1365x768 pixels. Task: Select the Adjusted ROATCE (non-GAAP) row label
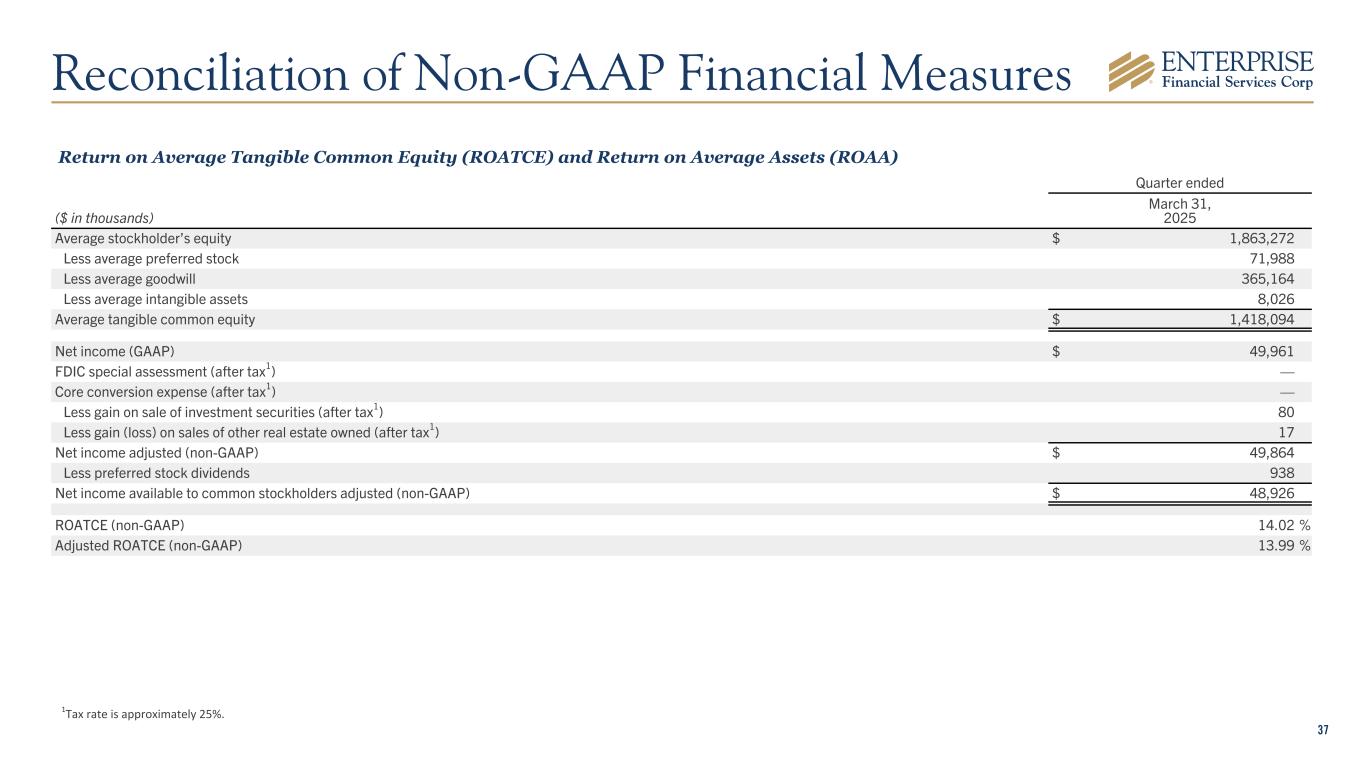click(148, 545)
